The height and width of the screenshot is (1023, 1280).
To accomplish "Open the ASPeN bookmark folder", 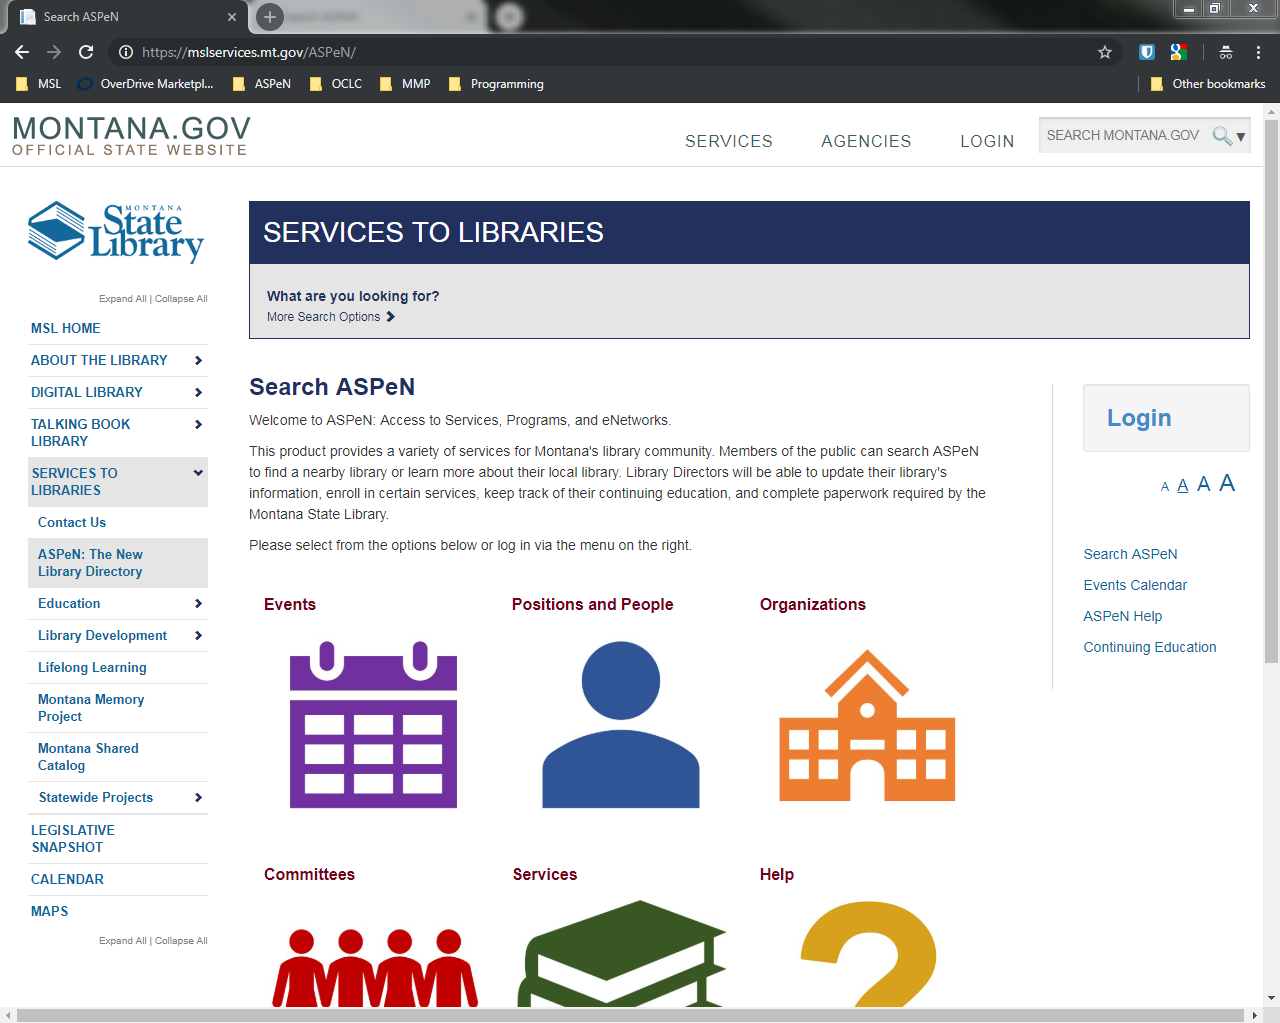I will pyautogui.click(x=261, y=84).
